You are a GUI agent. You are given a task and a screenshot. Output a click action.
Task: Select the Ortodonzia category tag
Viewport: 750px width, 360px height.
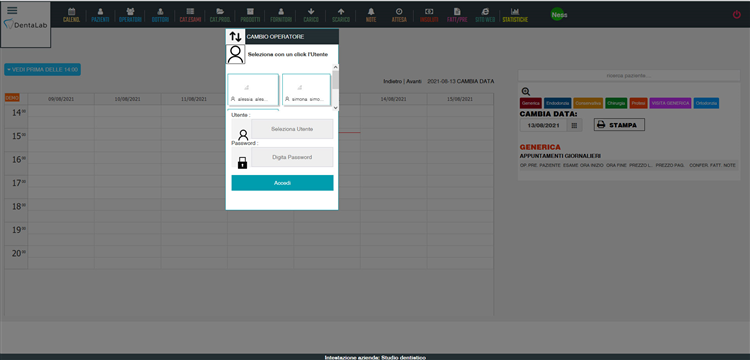[x=706, y=103]
